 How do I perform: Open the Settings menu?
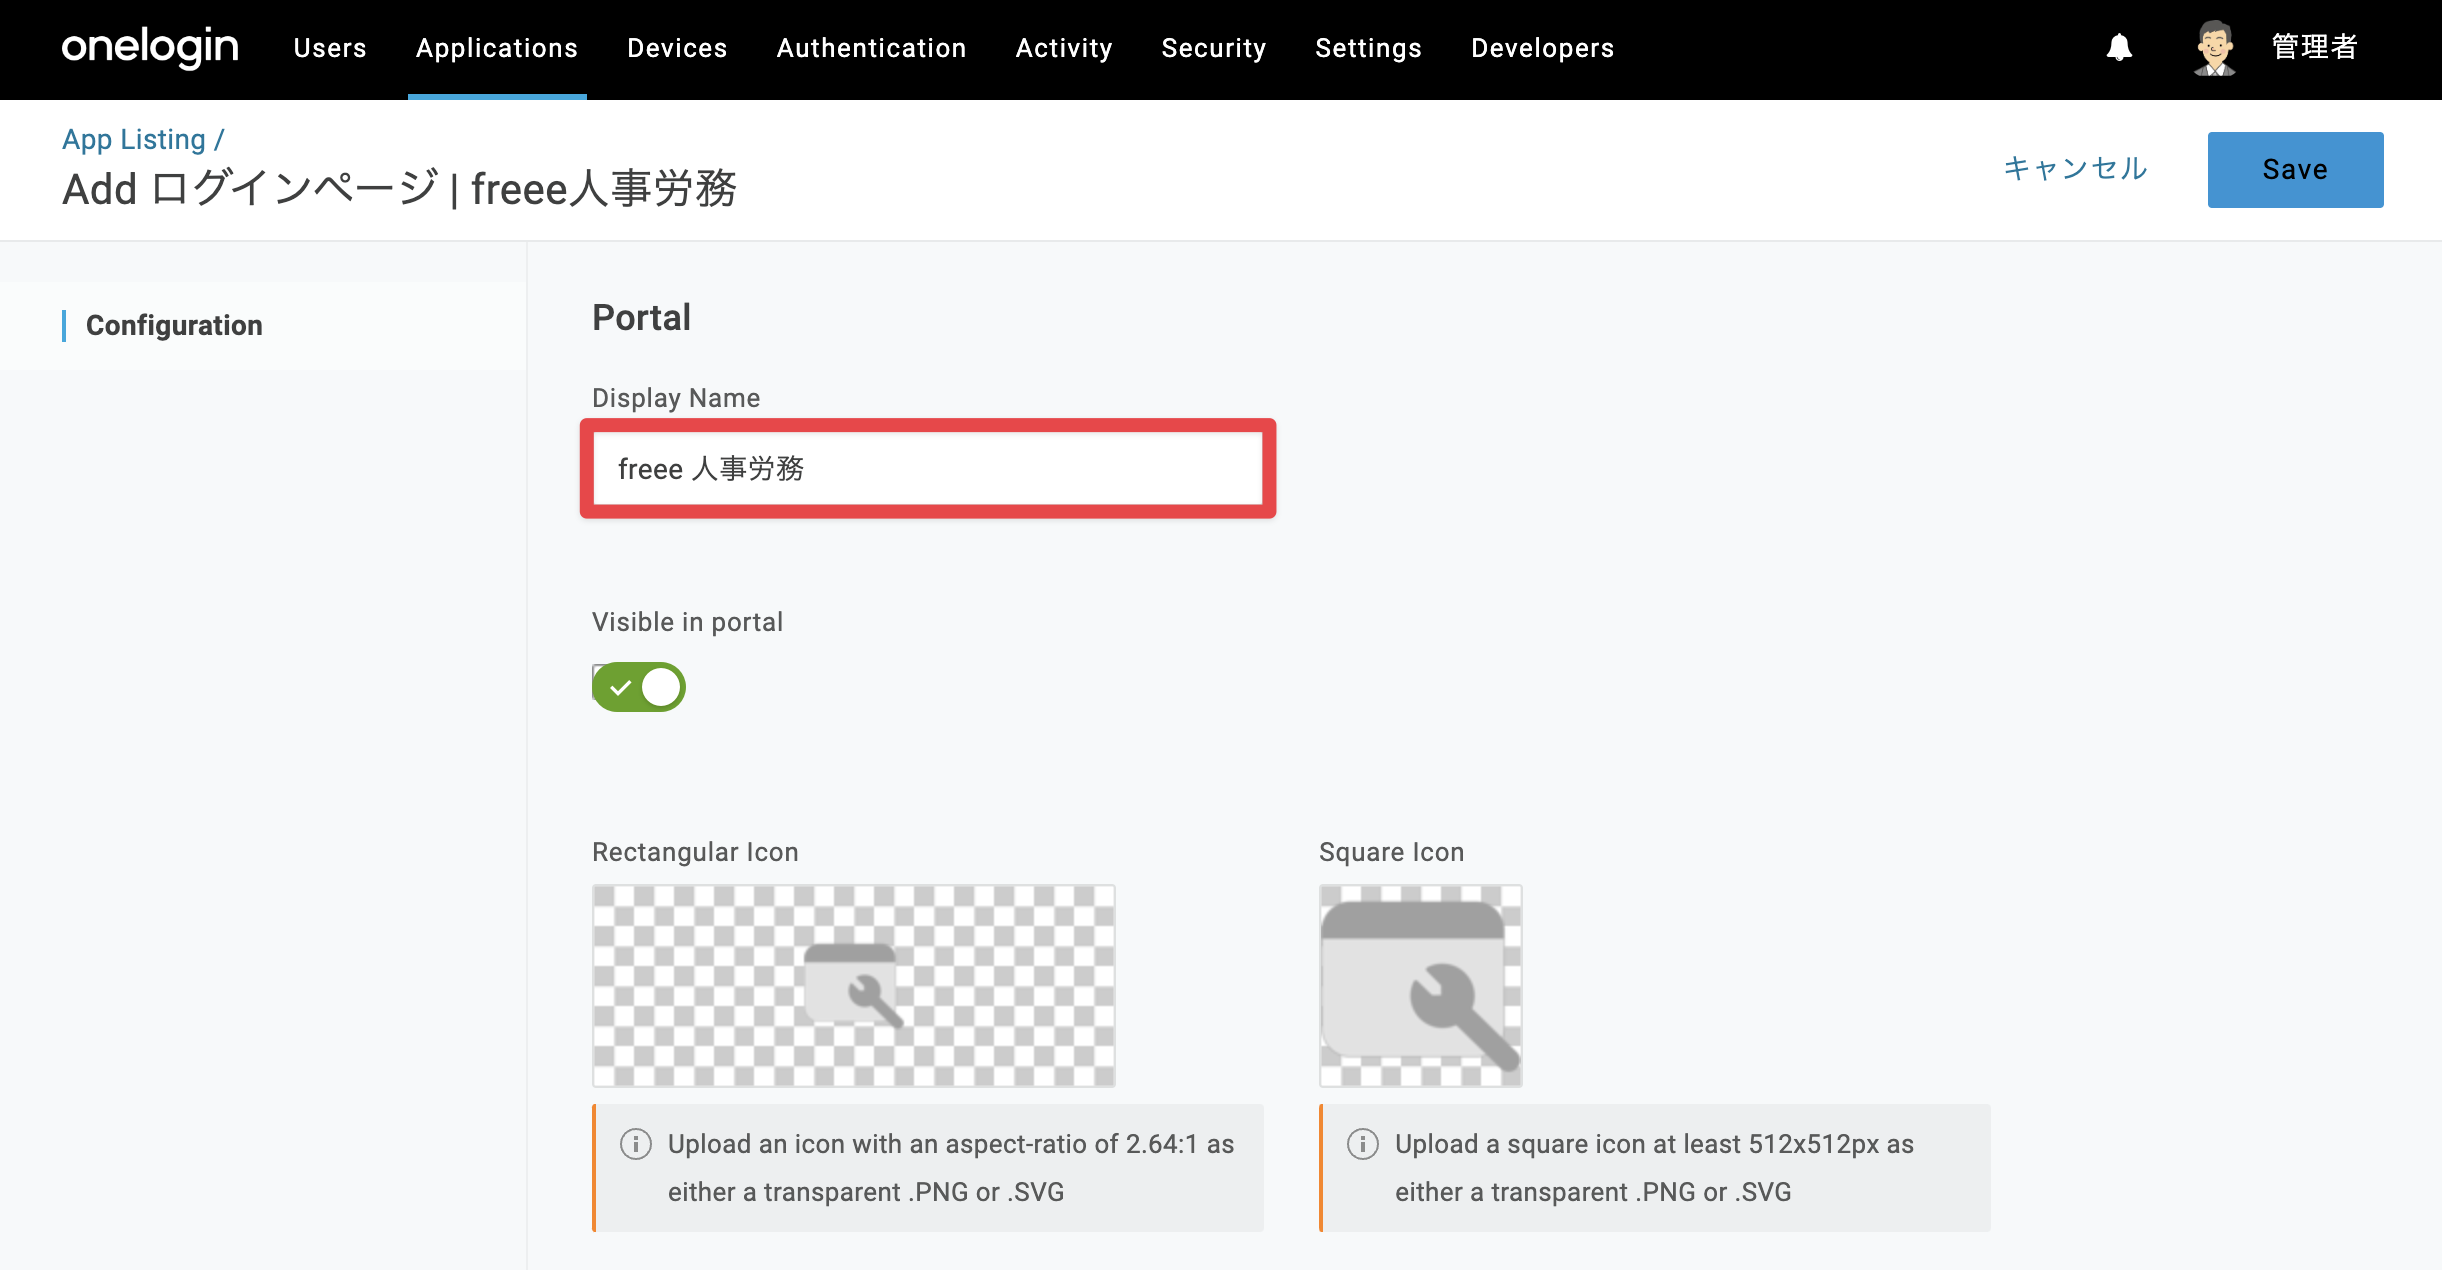pyautogui.click(x=1368, y=48)
